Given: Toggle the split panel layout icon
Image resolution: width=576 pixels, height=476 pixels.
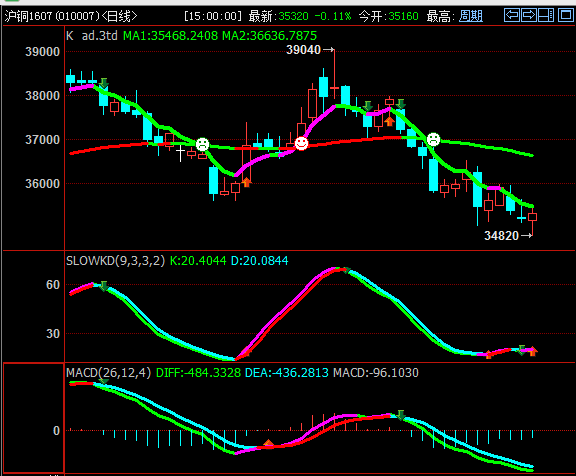Looking at the screenshot, I should click(x=546, y=15).
